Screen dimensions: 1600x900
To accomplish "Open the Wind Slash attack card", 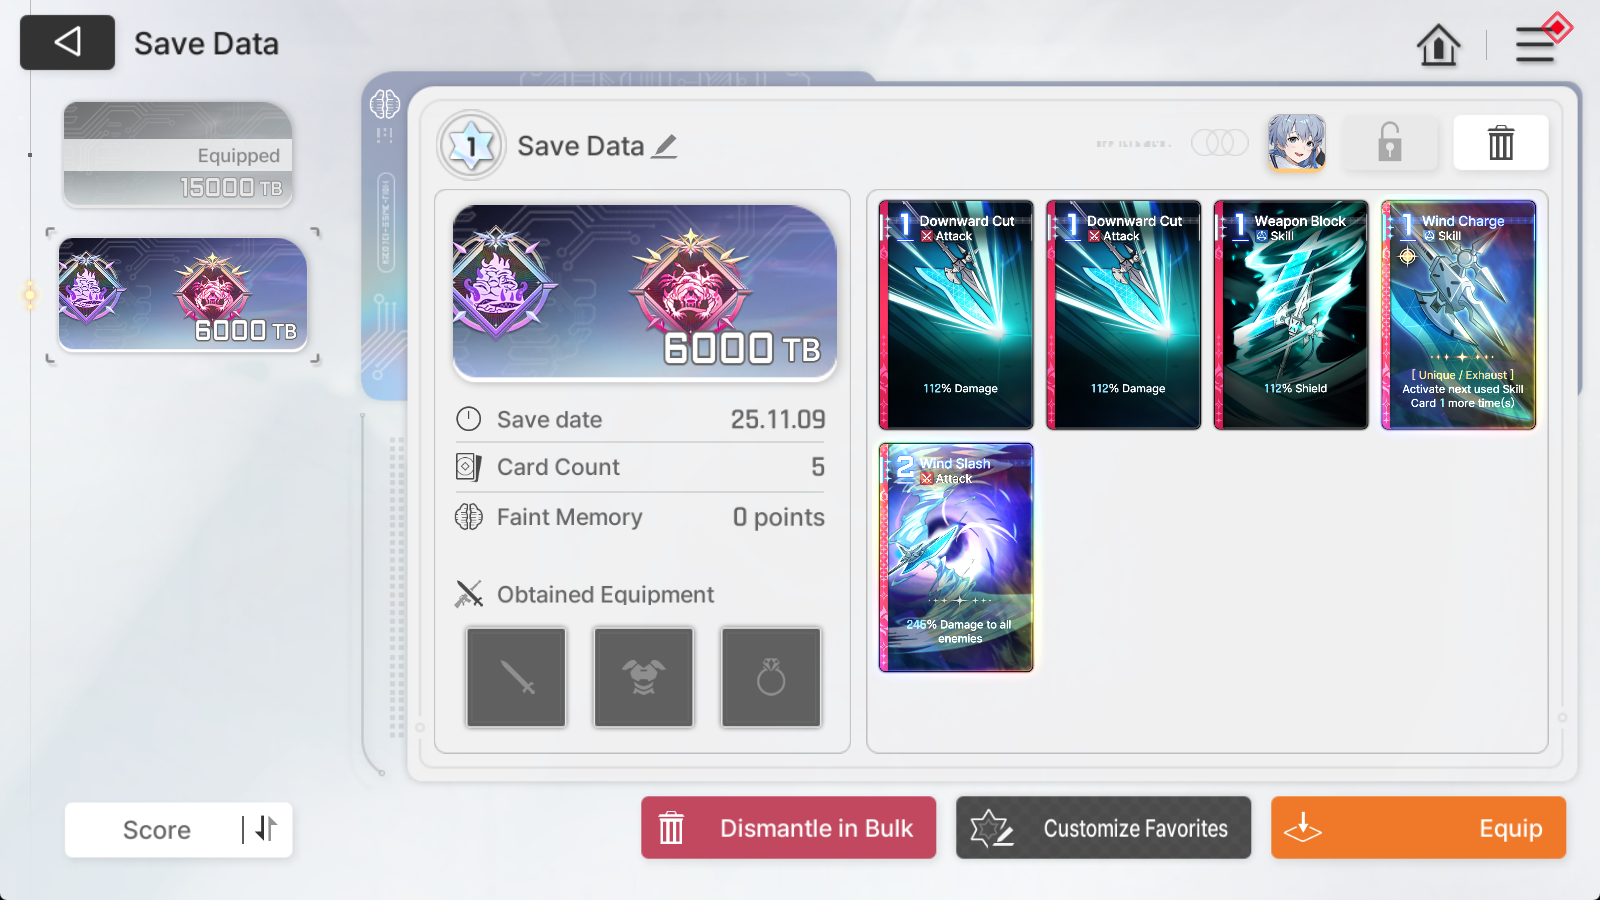I will [956, 558].
